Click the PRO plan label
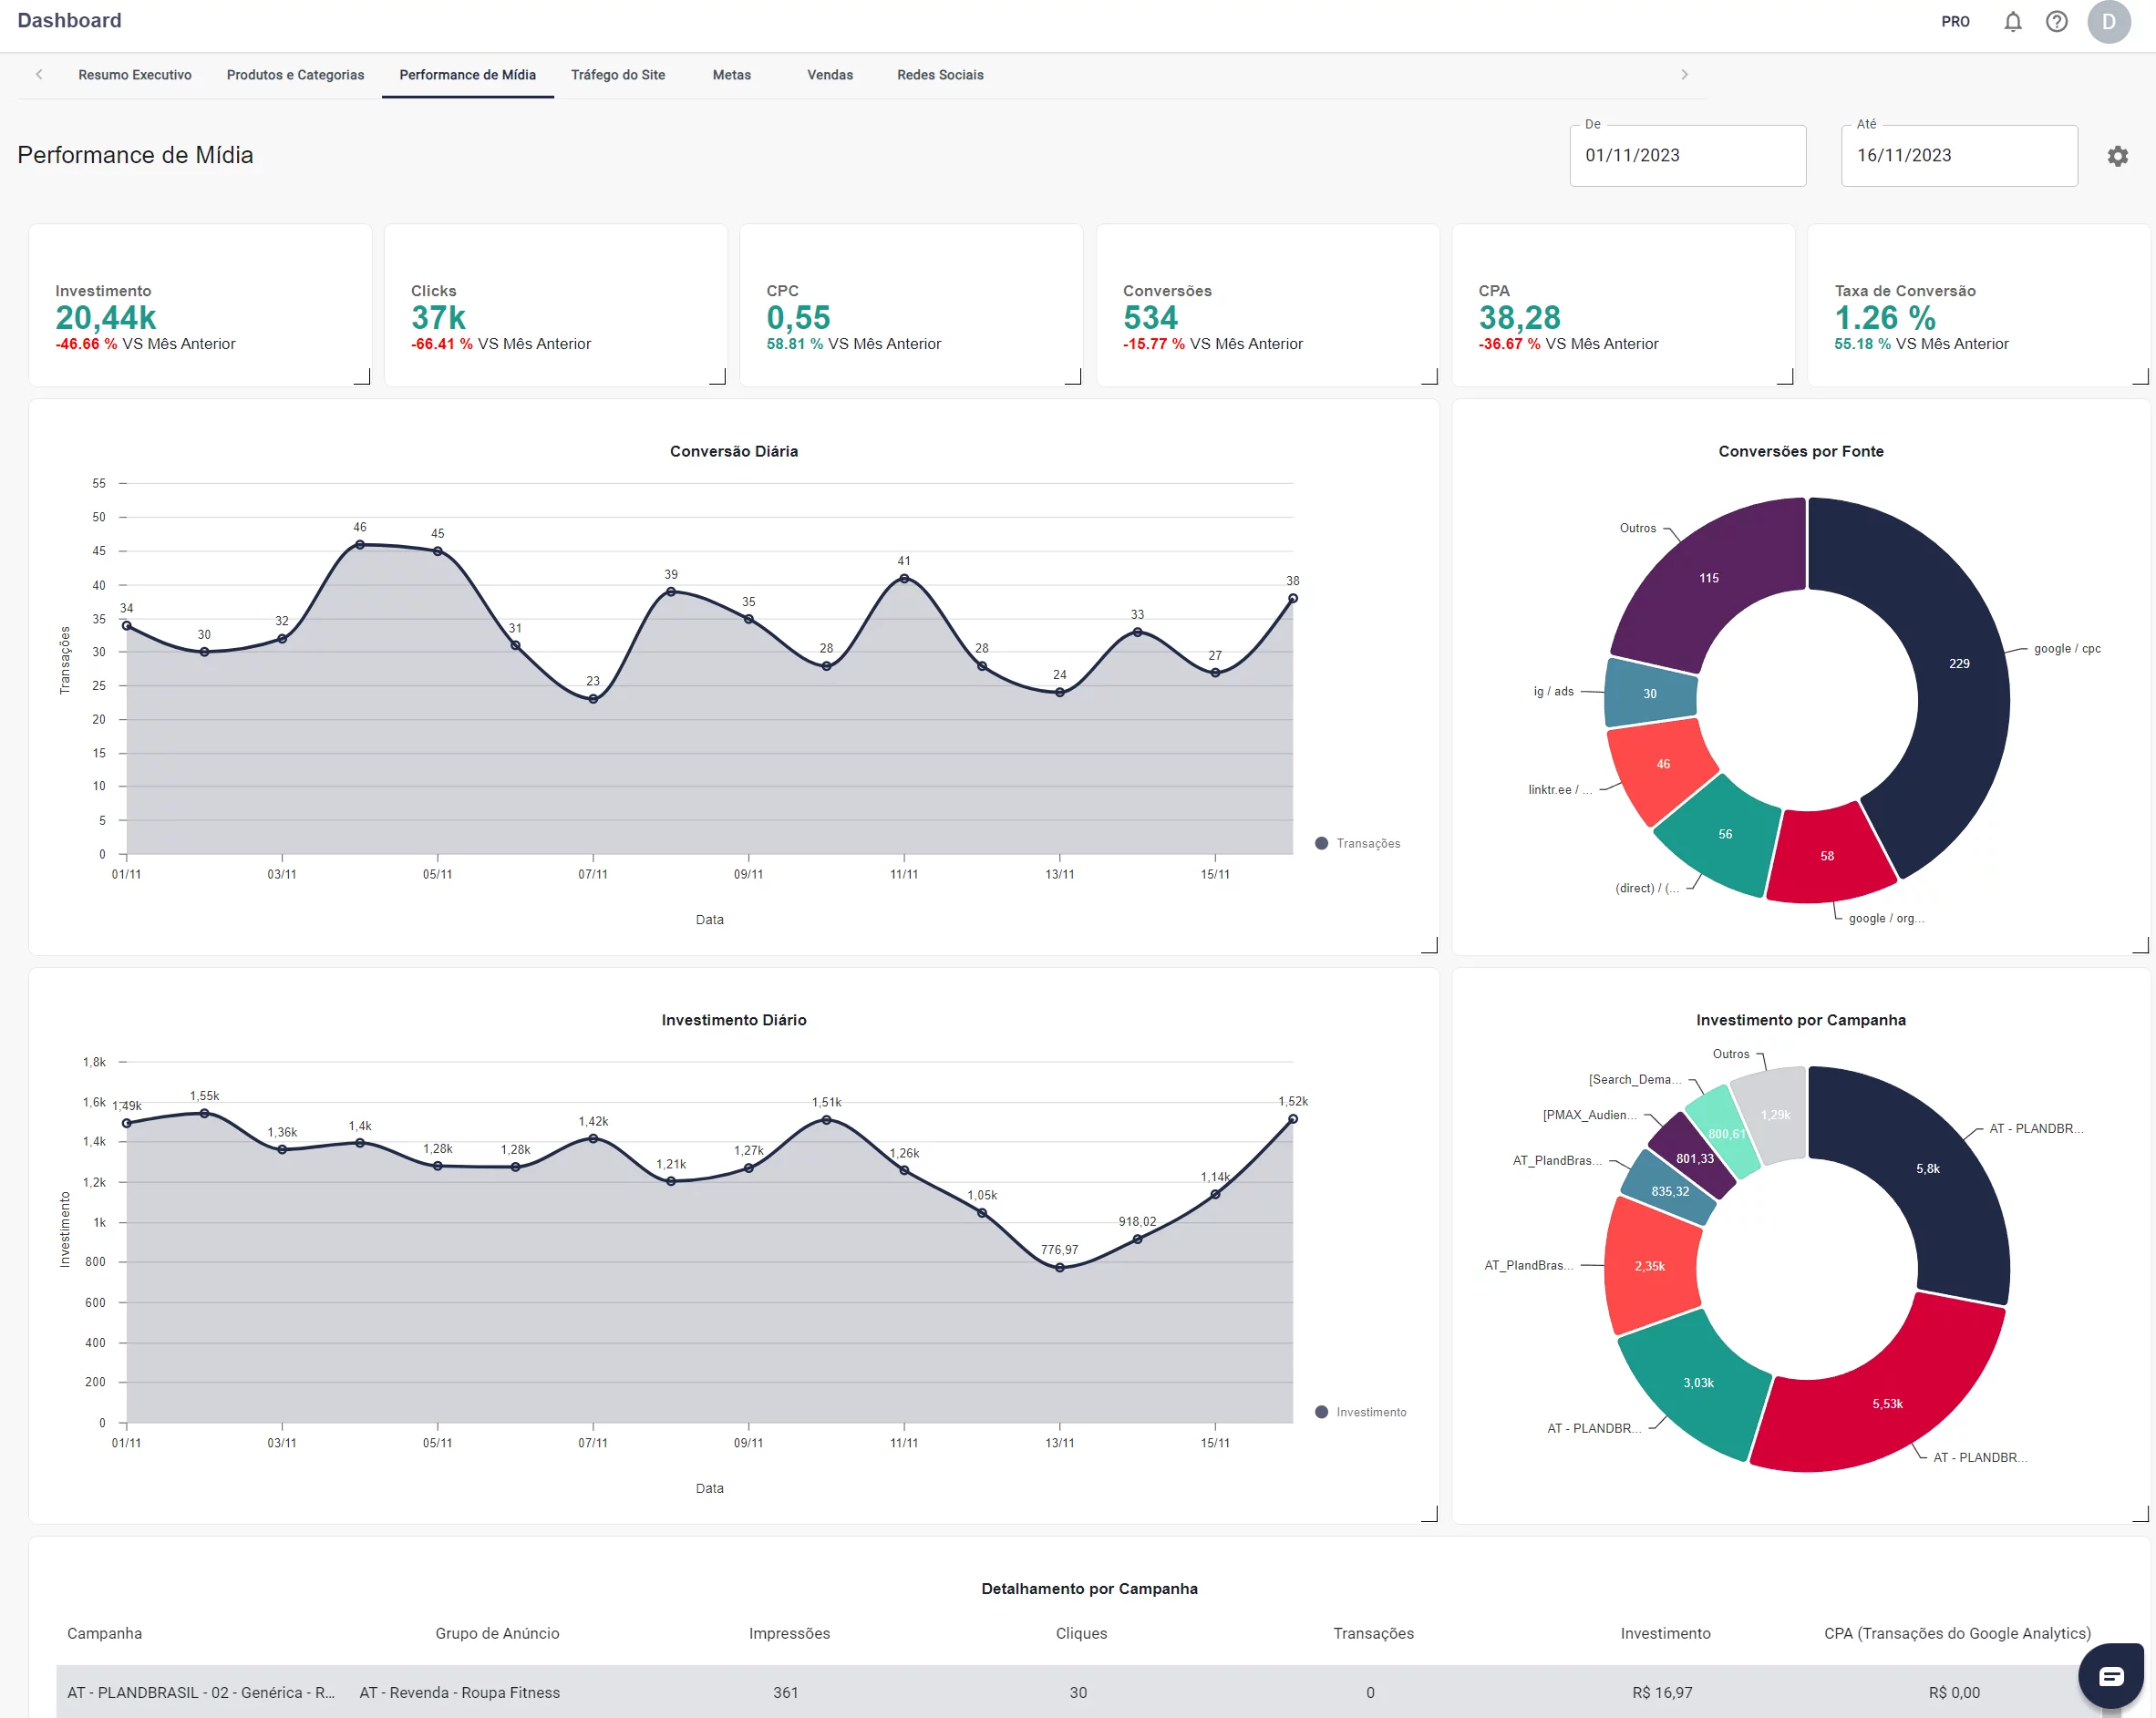 tap(1955, 22)
